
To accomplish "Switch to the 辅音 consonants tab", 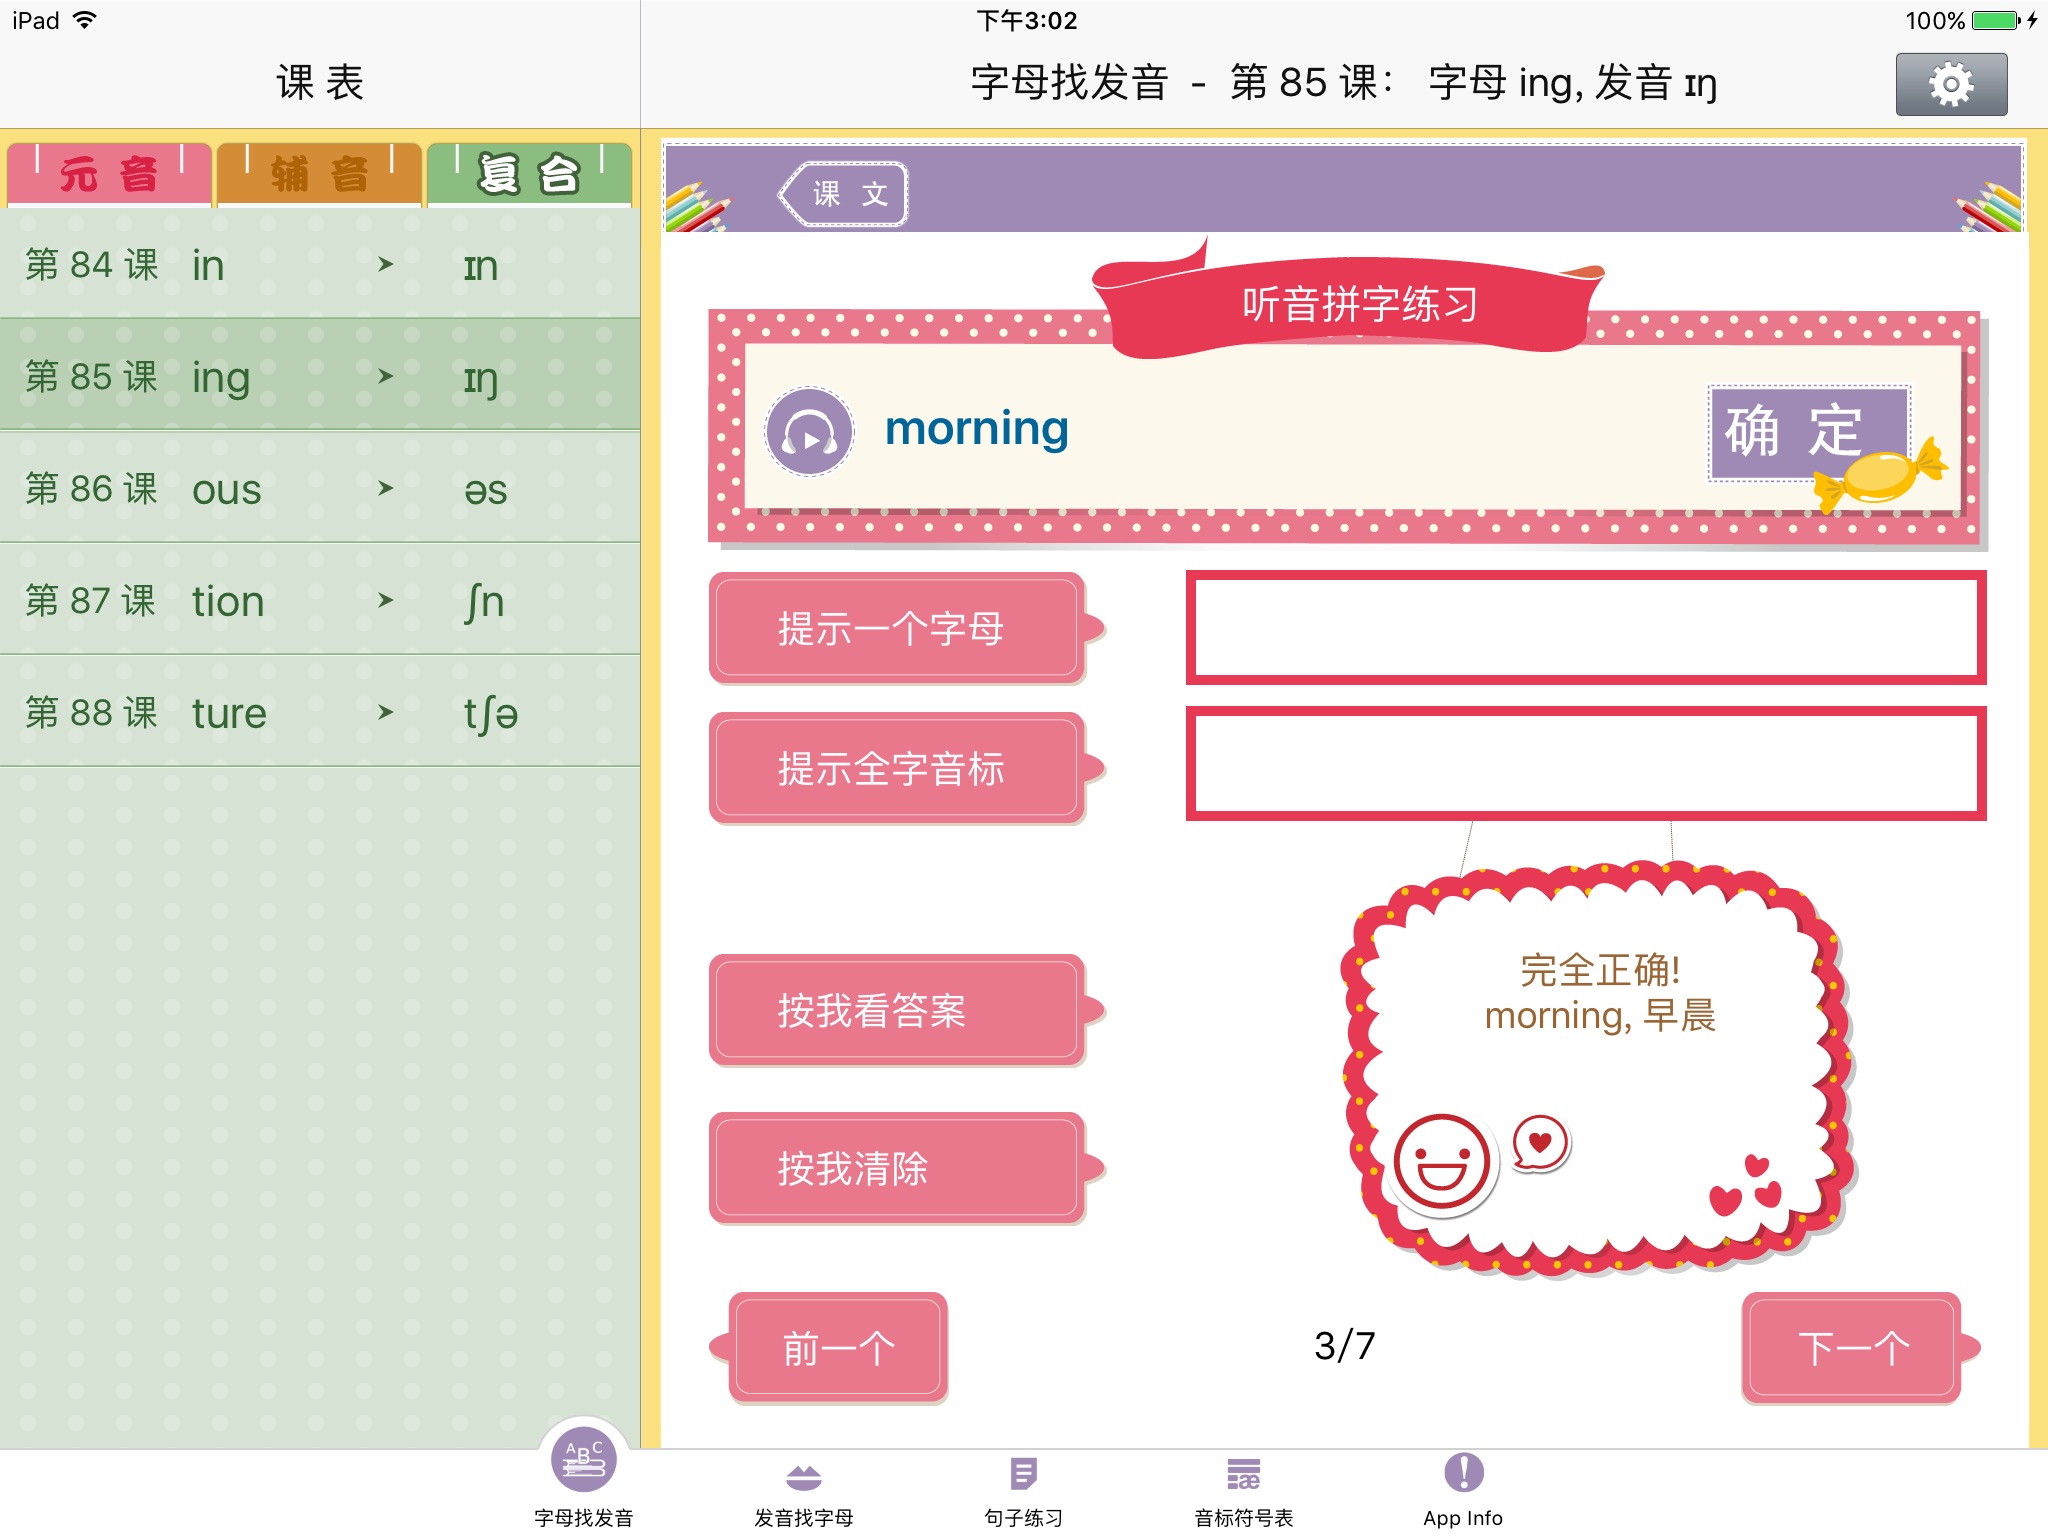I will point(319,175).
